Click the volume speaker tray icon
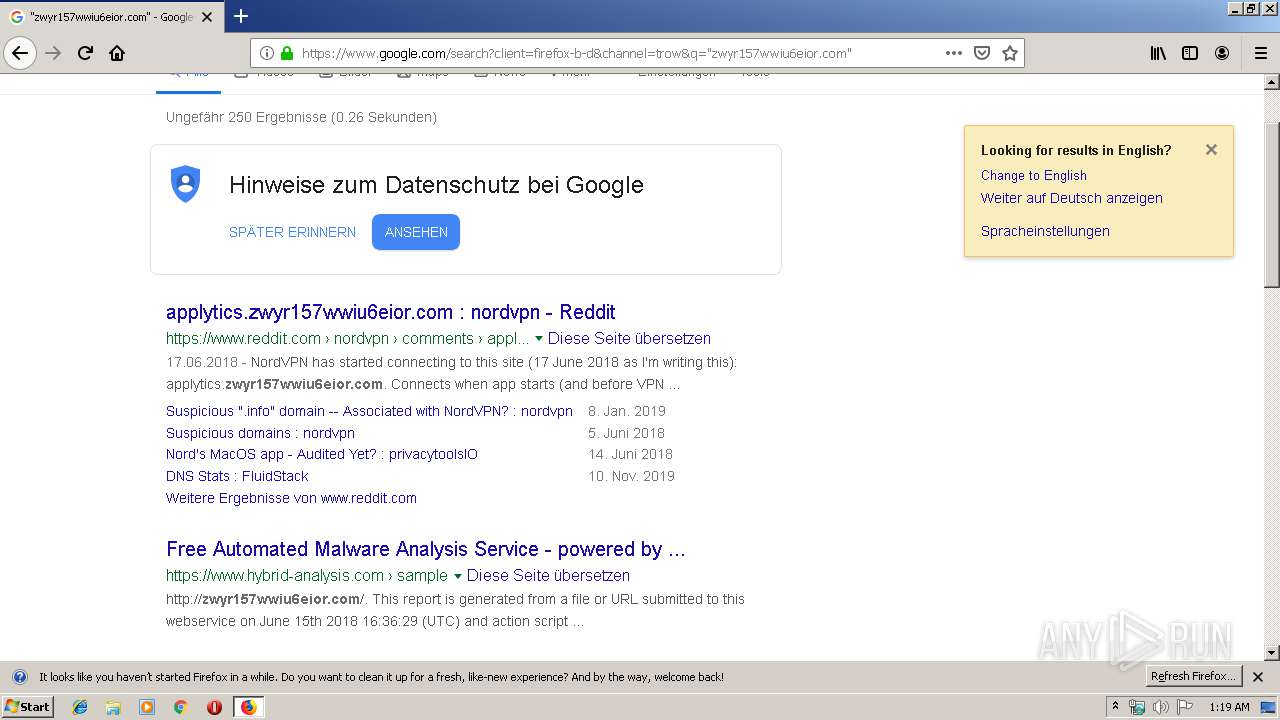 point(1161,707)
